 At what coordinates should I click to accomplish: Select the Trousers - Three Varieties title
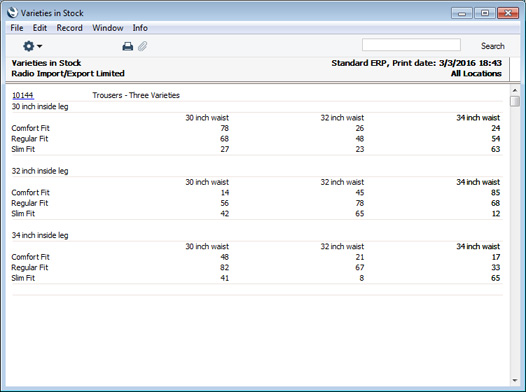(136, 95)
